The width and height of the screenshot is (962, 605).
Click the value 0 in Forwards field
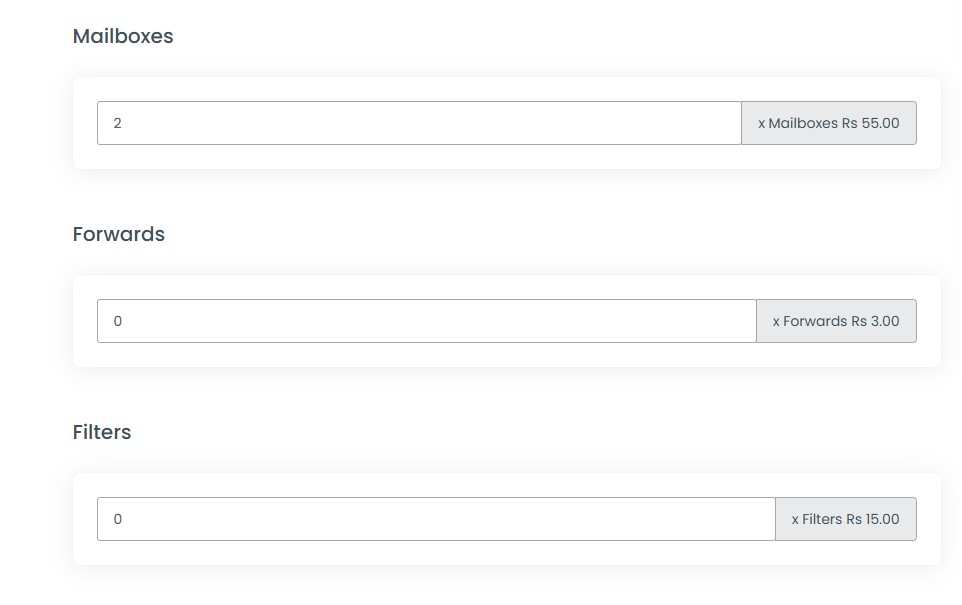click(x=118, y=321)
